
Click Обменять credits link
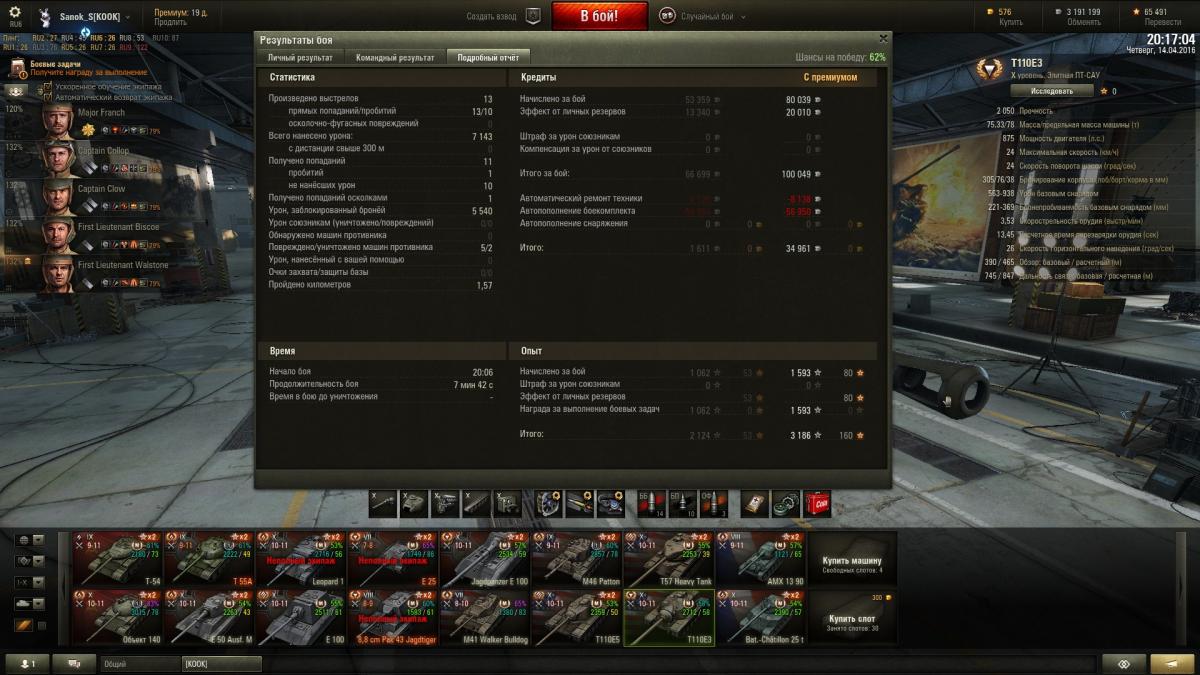(x=1083, y=22)
